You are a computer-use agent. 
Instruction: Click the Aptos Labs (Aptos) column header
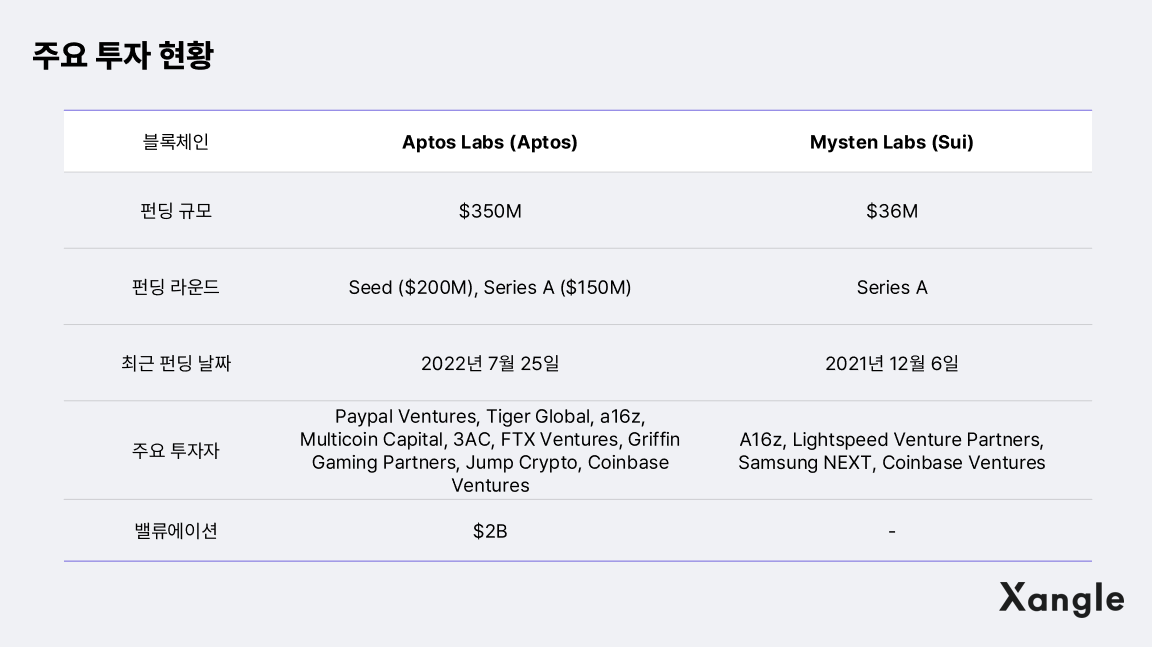click(x=490, y=142)
